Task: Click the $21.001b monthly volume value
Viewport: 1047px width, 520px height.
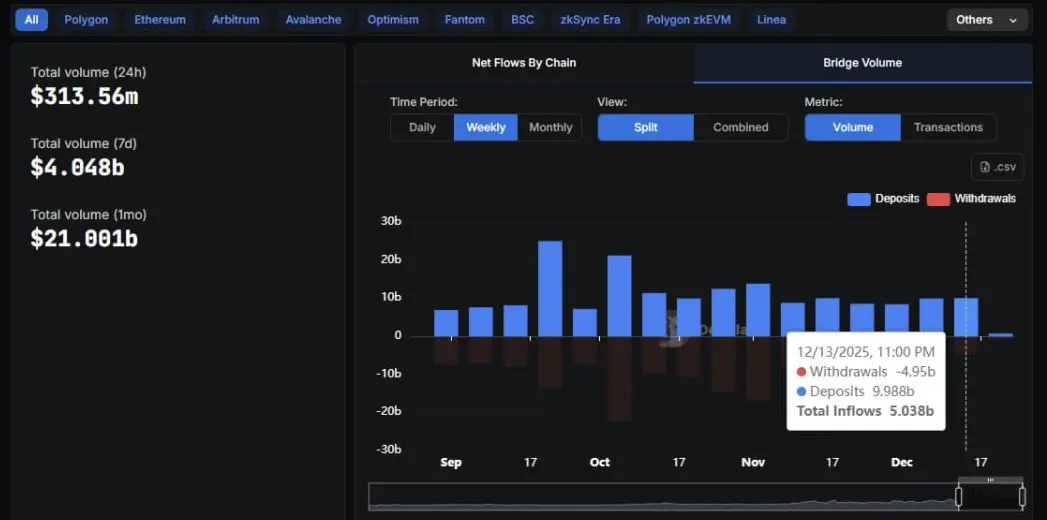Action: tap(84, 238)
